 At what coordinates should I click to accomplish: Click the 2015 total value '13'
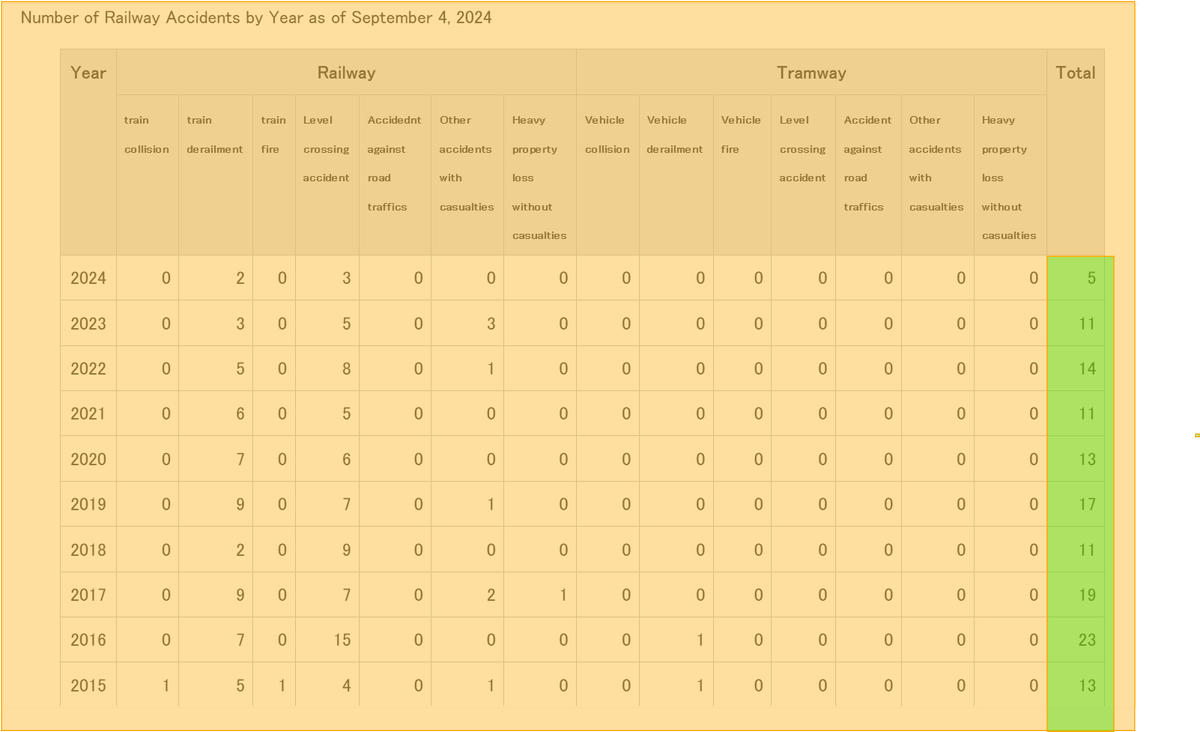tap(1087, 686)
